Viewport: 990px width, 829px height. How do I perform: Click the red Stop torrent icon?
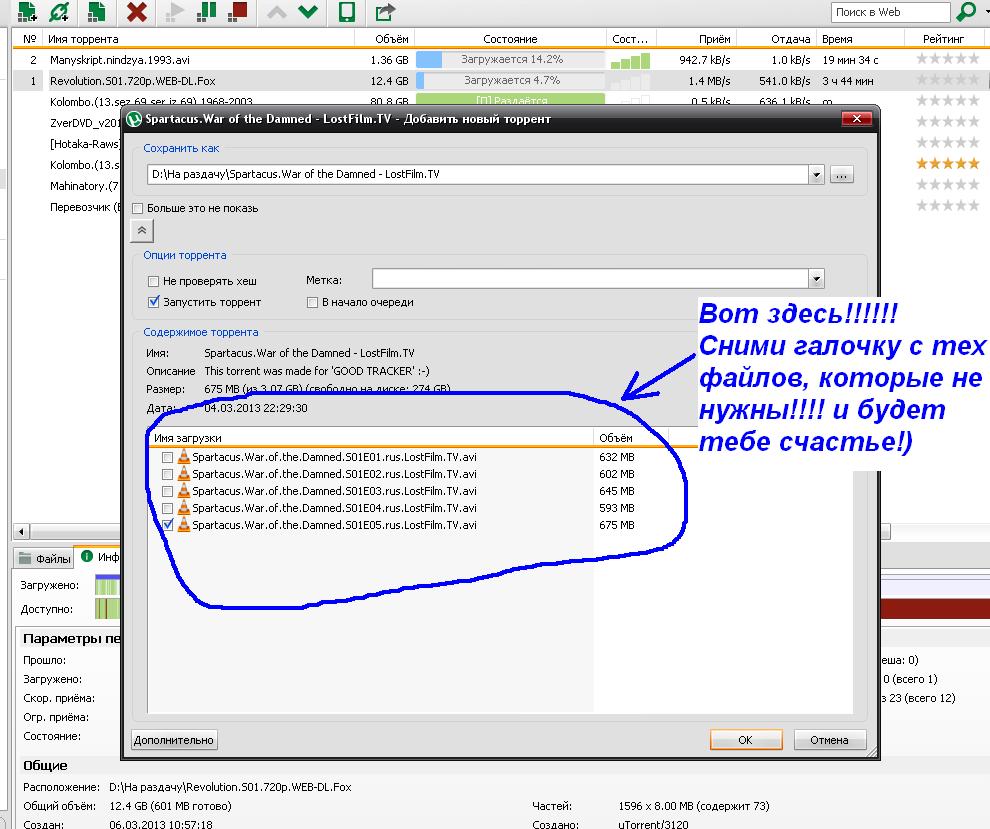(x=238, y=12)
